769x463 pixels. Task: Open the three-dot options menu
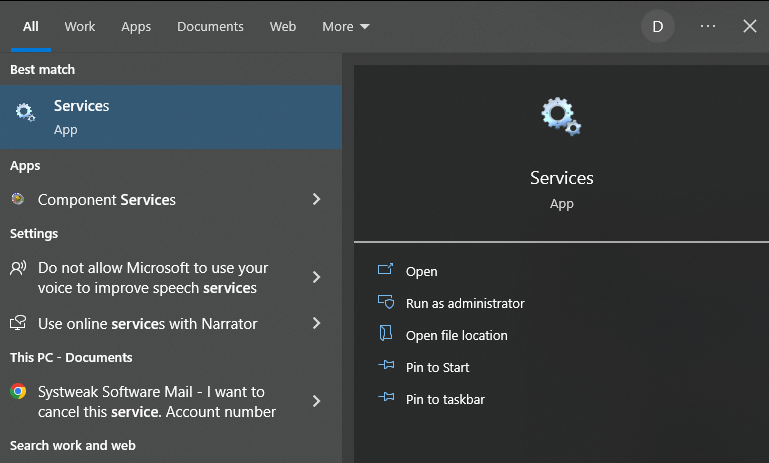pos(708,26)
